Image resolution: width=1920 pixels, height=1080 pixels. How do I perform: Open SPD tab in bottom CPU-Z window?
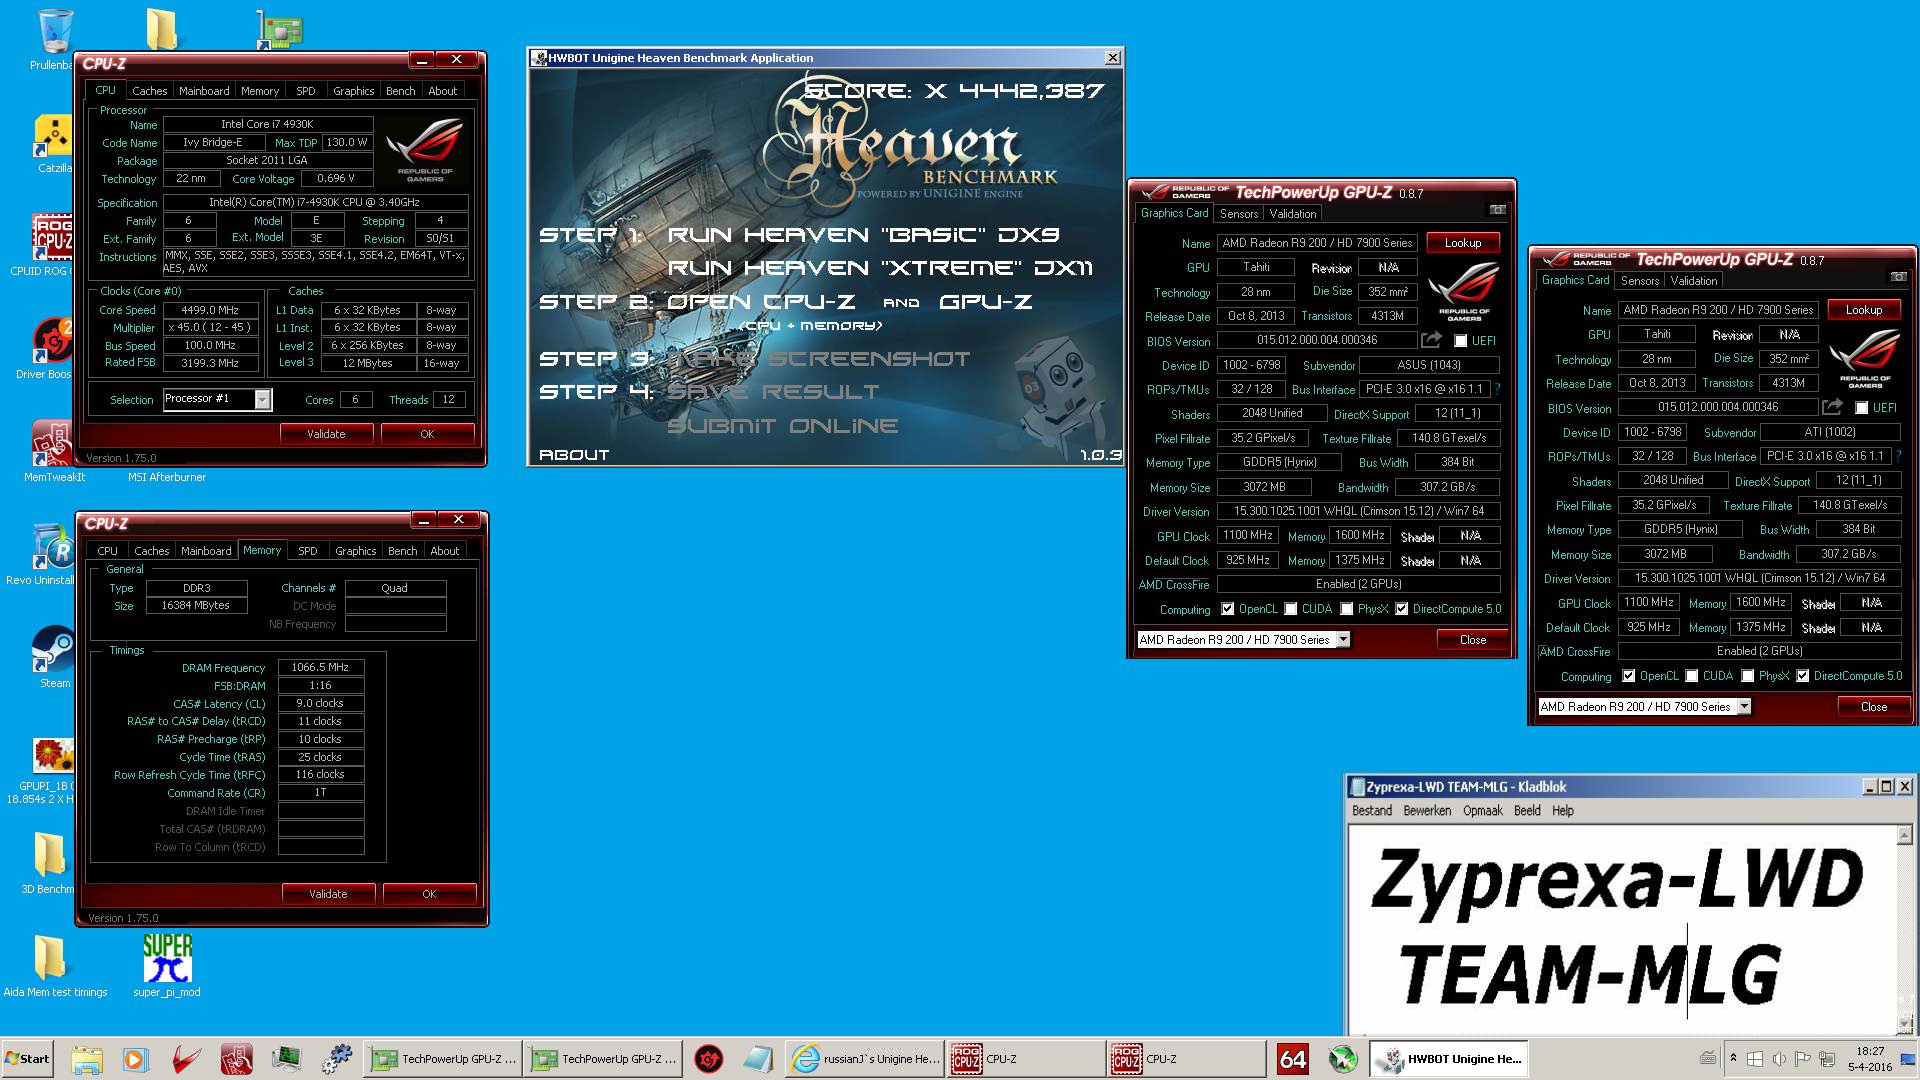(x=308, y=551)
